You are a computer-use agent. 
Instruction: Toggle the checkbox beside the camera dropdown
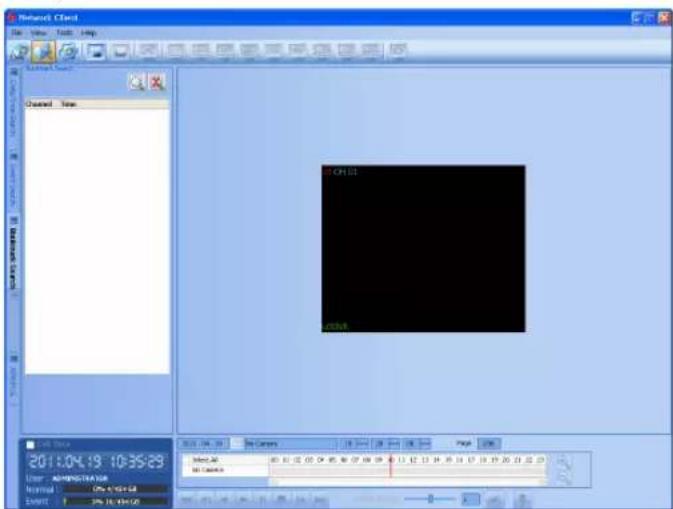pos(237,444)
